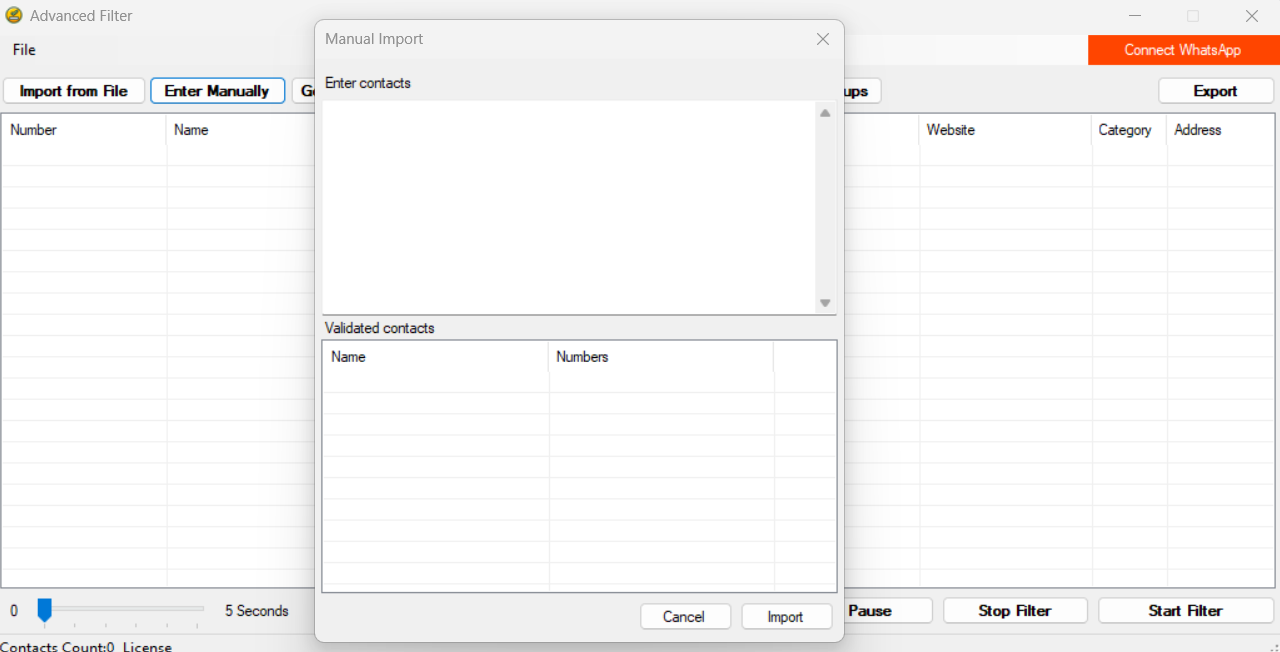The image size is (1280, 652).
Task: Click the Name column header in Validated contacts
Action: click(x=435, y=357)
